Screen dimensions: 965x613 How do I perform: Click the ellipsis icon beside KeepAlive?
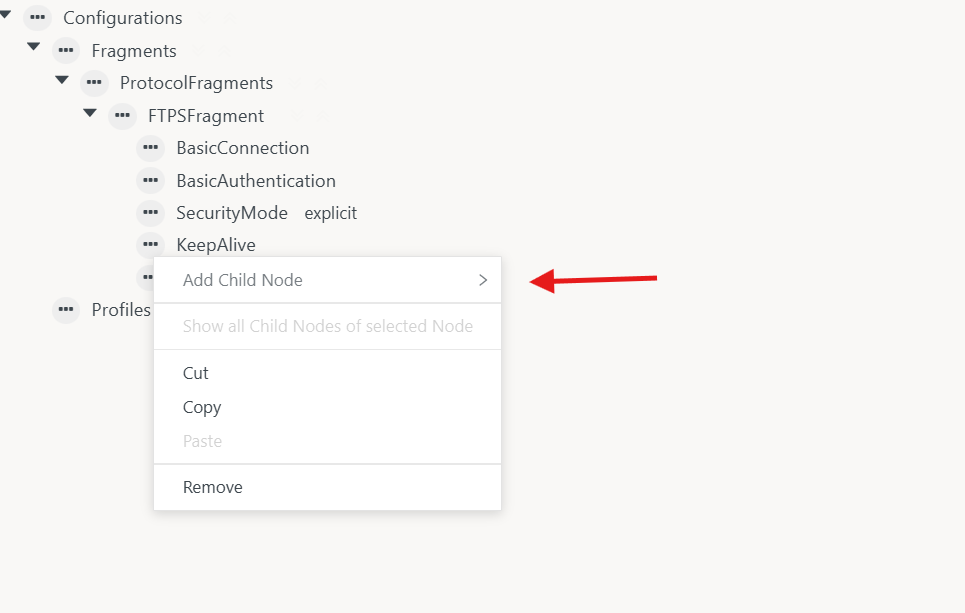tap(150, 245)
